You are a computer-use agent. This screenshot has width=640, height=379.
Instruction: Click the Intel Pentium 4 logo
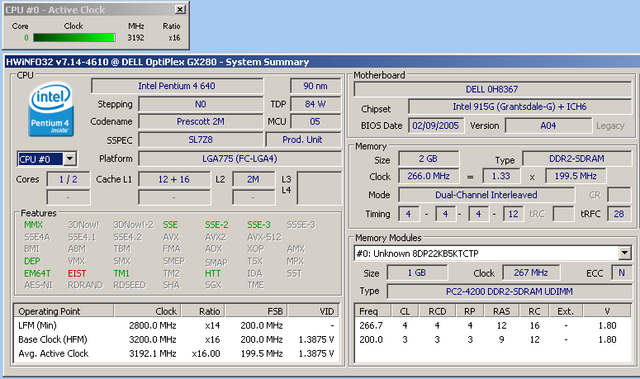(x=51, y=109)
